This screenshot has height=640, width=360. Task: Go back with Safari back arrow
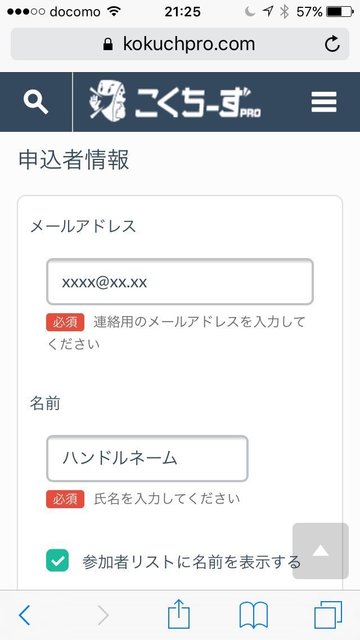24,615
